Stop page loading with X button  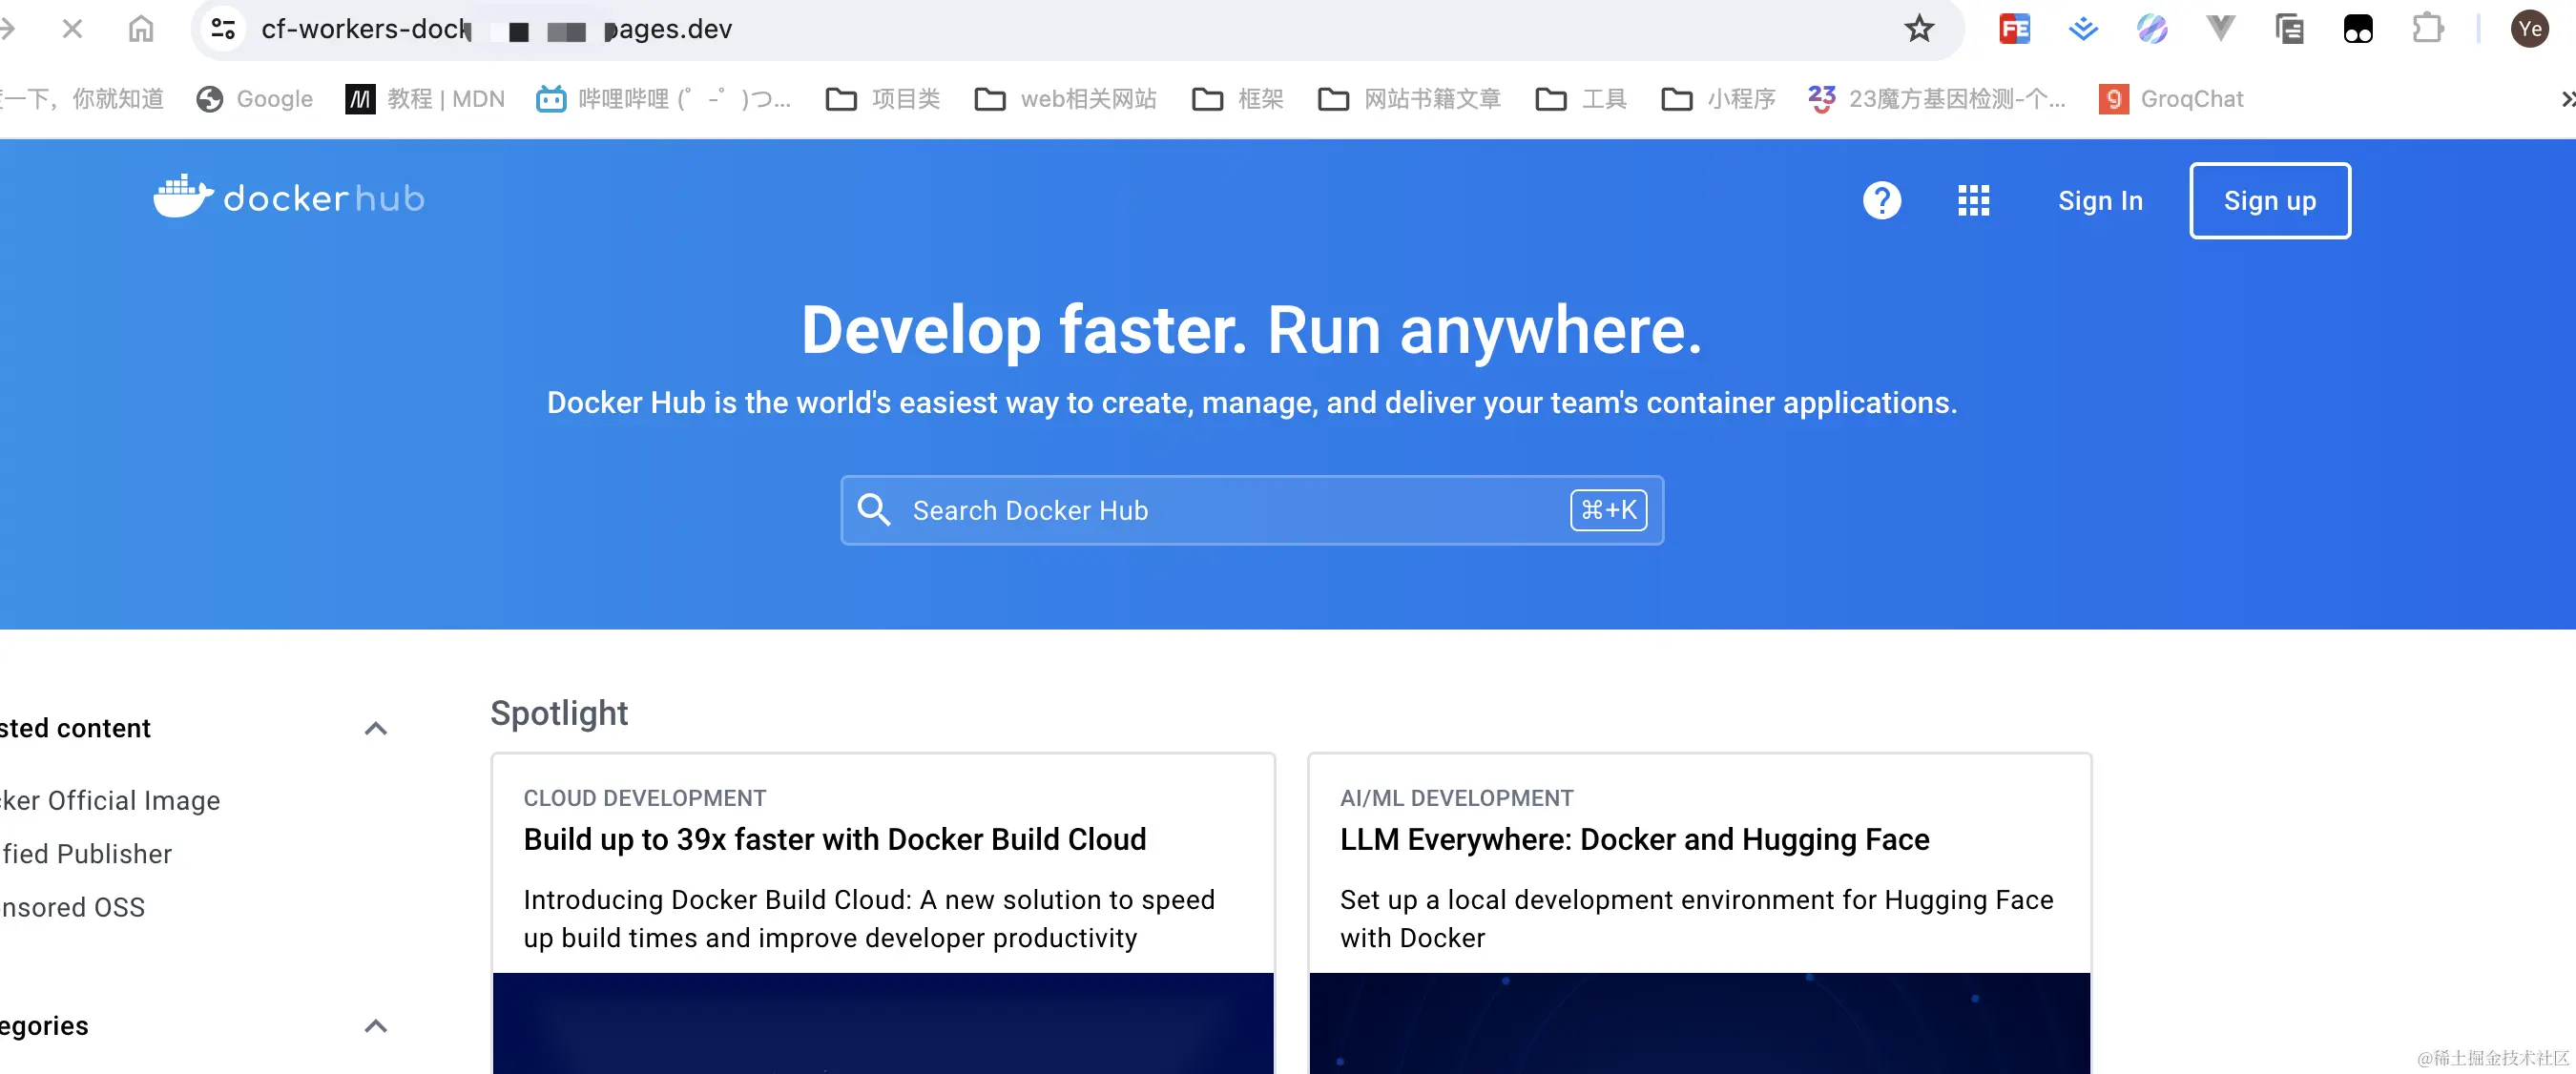pyautogui.click(x=72, y=29)
